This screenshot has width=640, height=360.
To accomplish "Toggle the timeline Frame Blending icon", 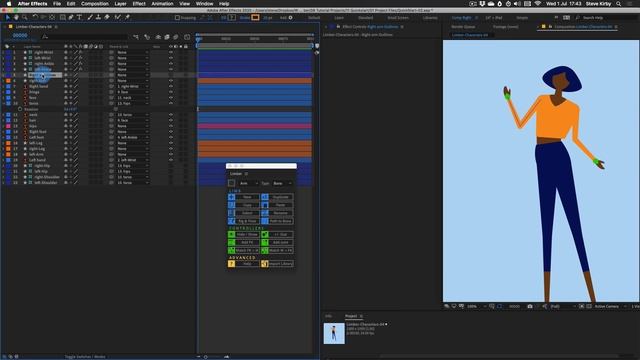I will pyautogui.click(x=167, y=37).
